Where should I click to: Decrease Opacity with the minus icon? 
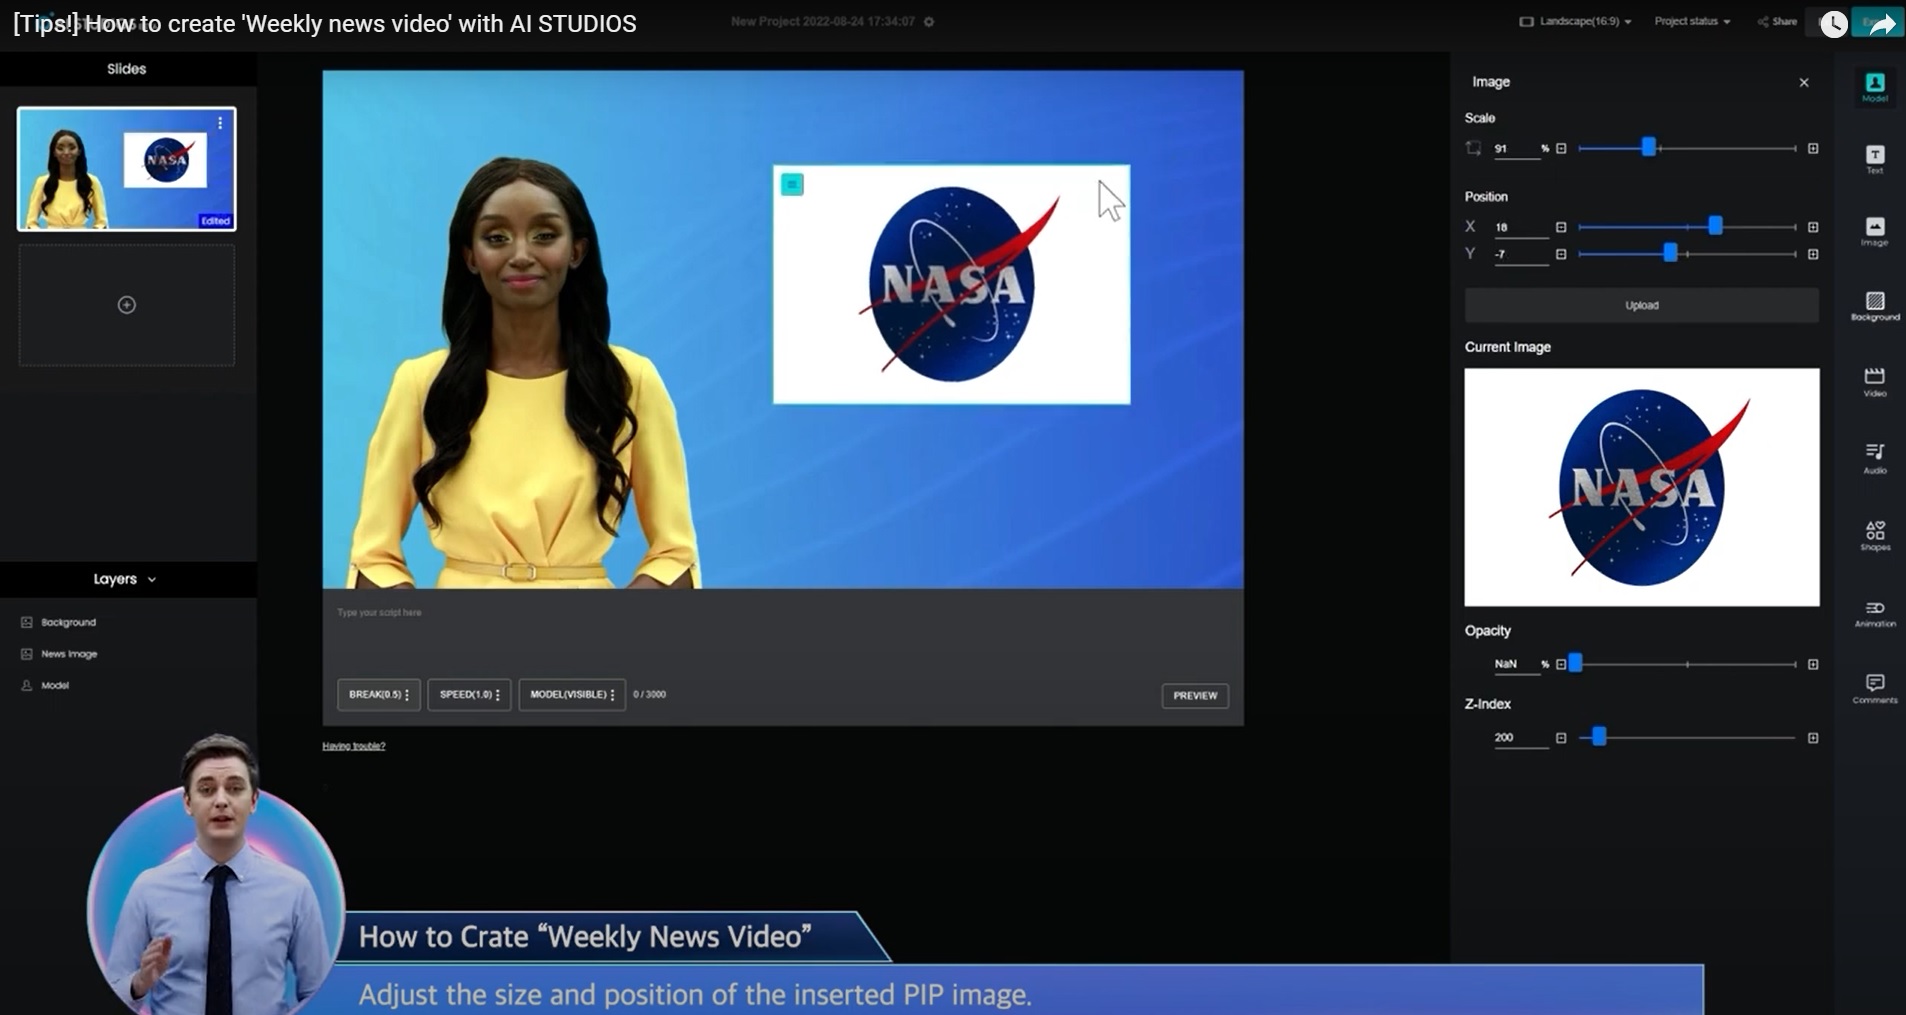point(1561,664)
